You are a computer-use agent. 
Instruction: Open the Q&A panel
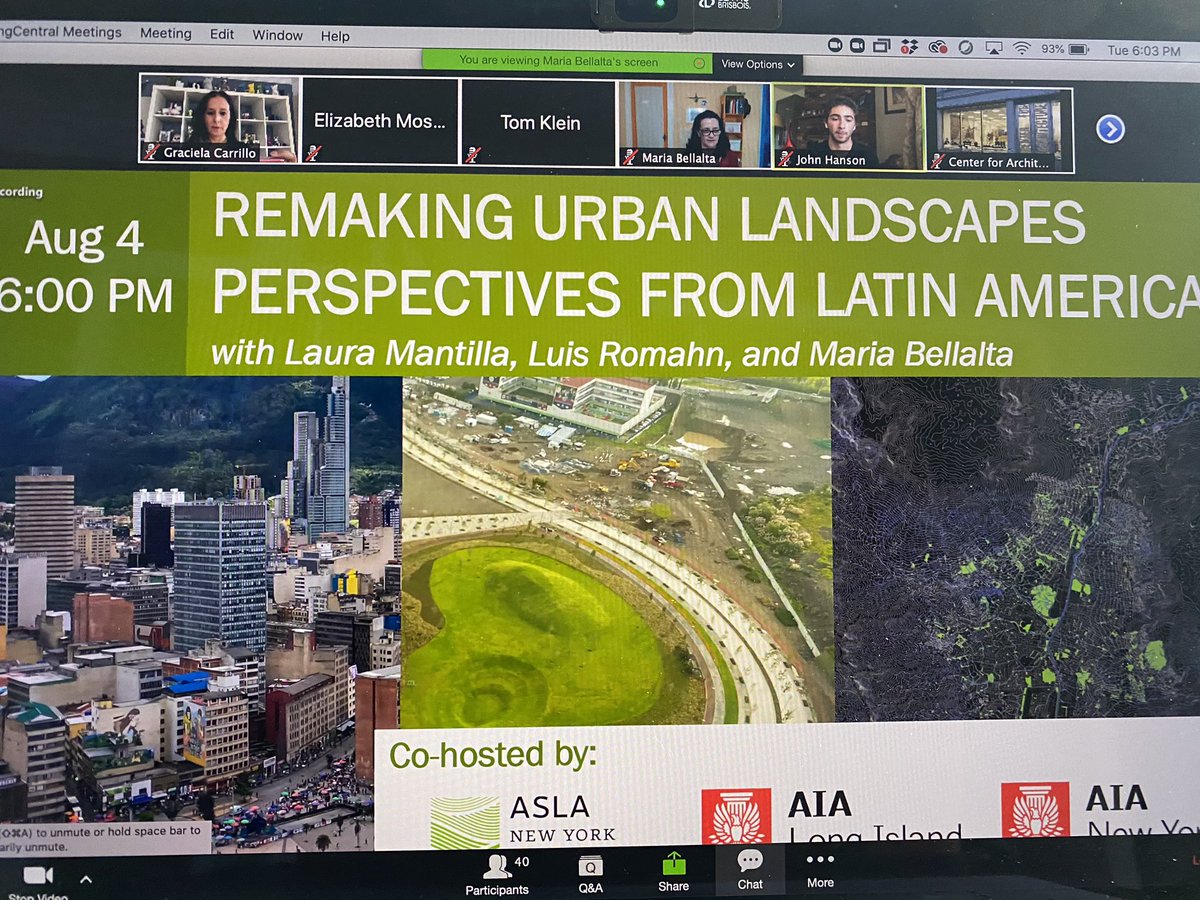coord(591,873)
